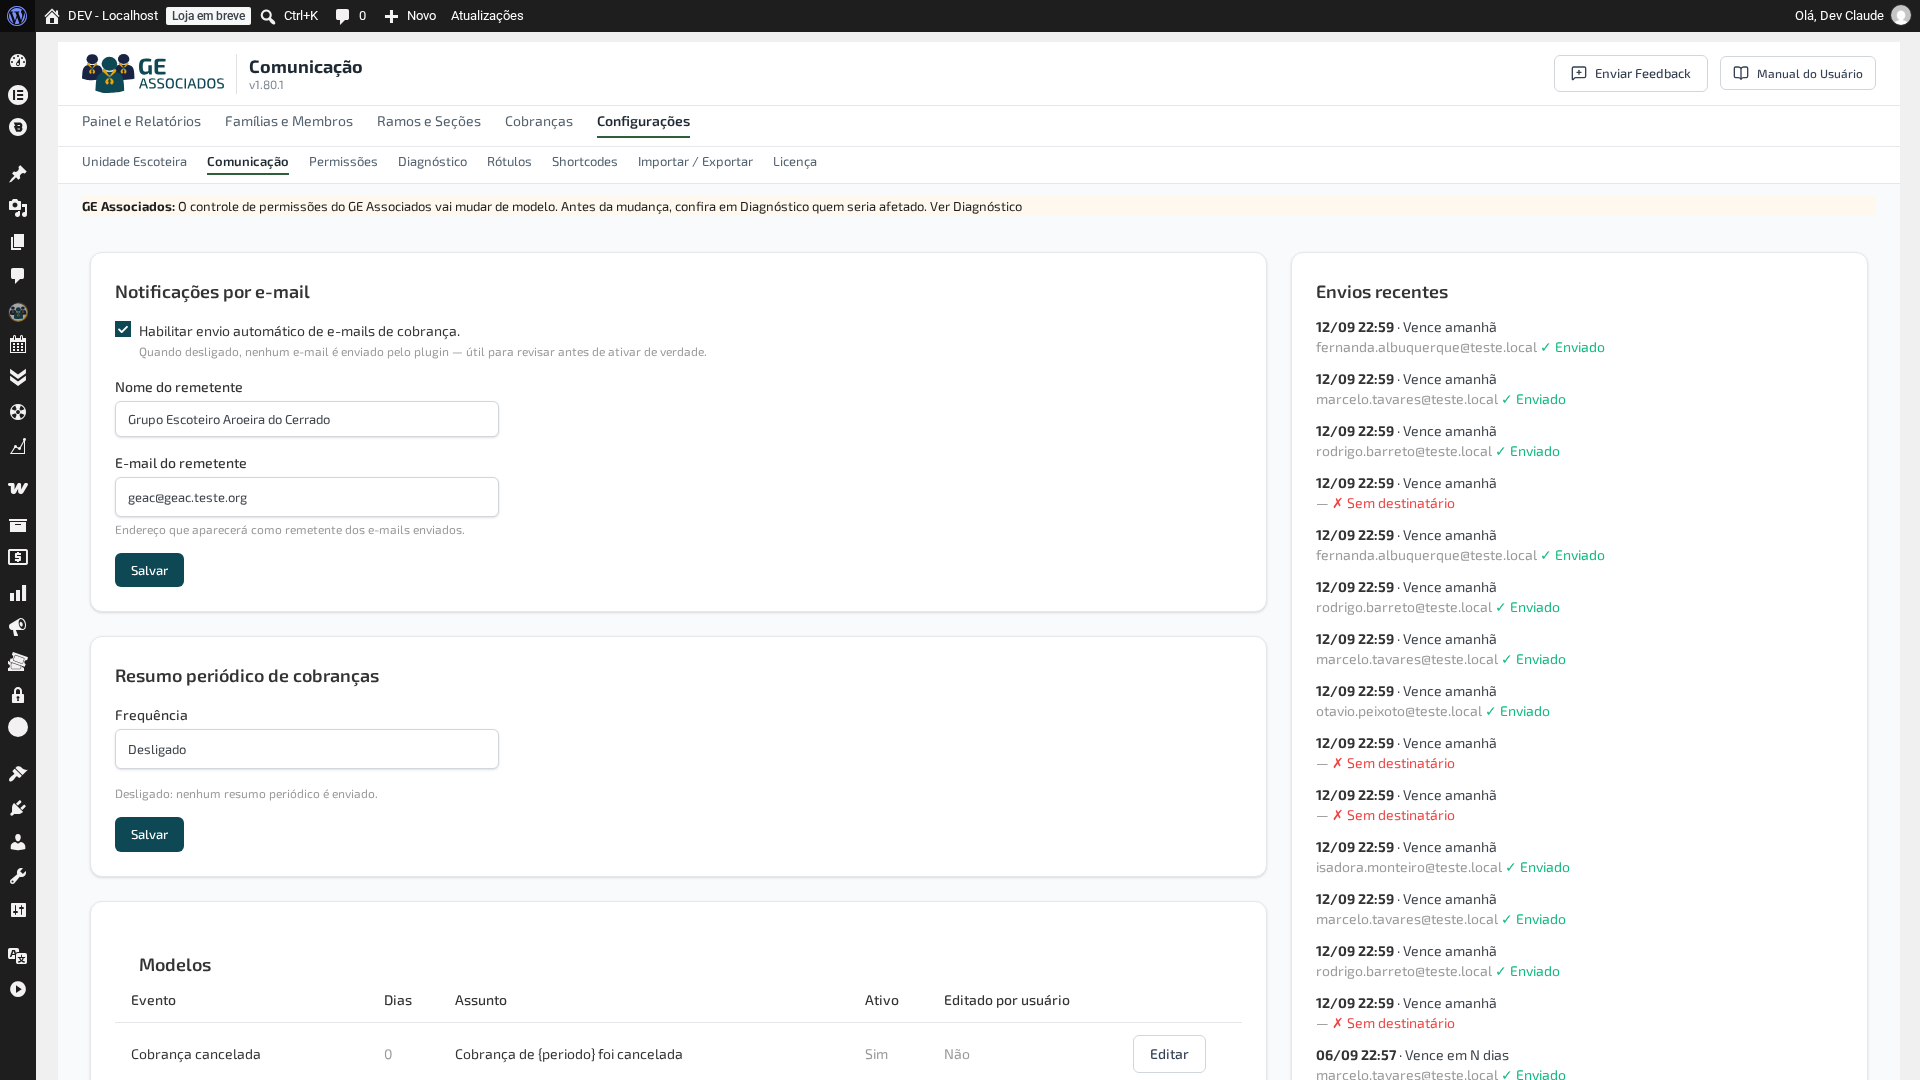Follow the Ver Diagnóstico notice link

click(x=975, y=206)
